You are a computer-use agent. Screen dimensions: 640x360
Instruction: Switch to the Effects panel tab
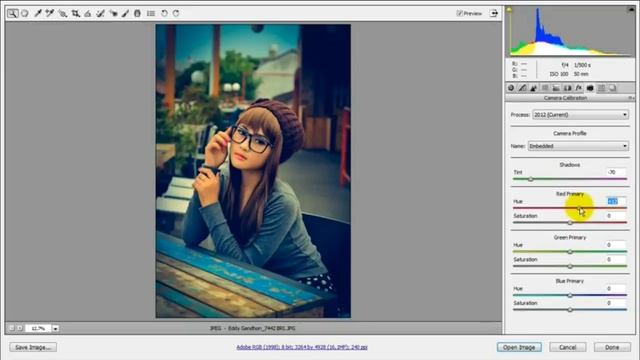(578, 88)
